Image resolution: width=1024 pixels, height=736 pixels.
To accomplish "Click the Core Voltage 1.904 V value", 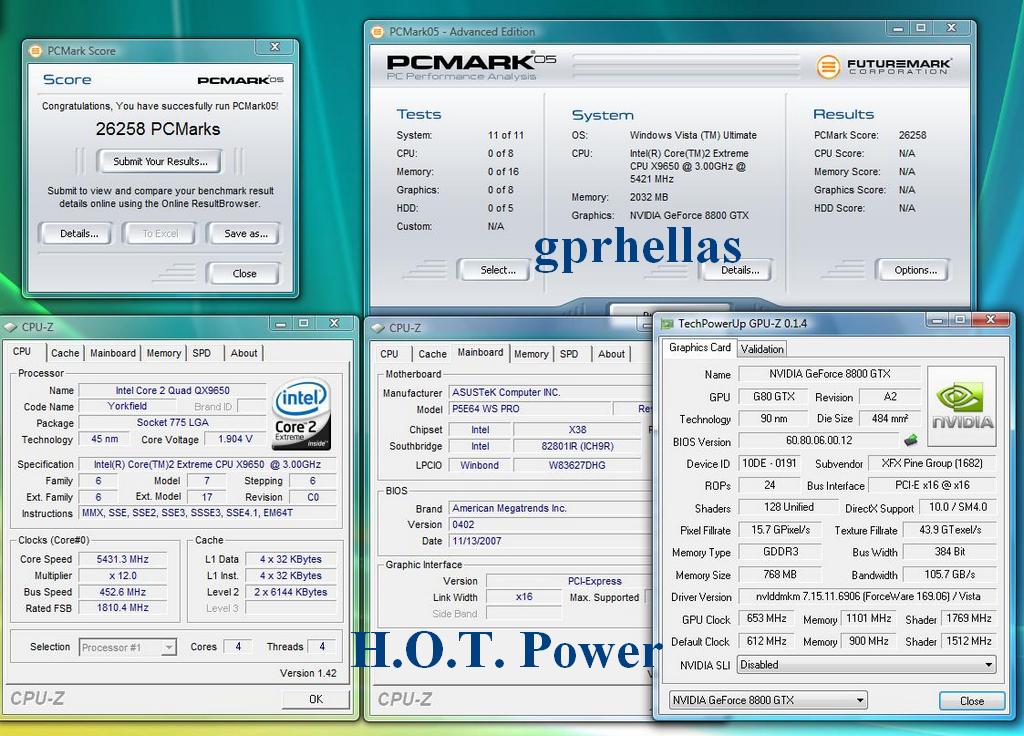I will click(x=235, y=439).
